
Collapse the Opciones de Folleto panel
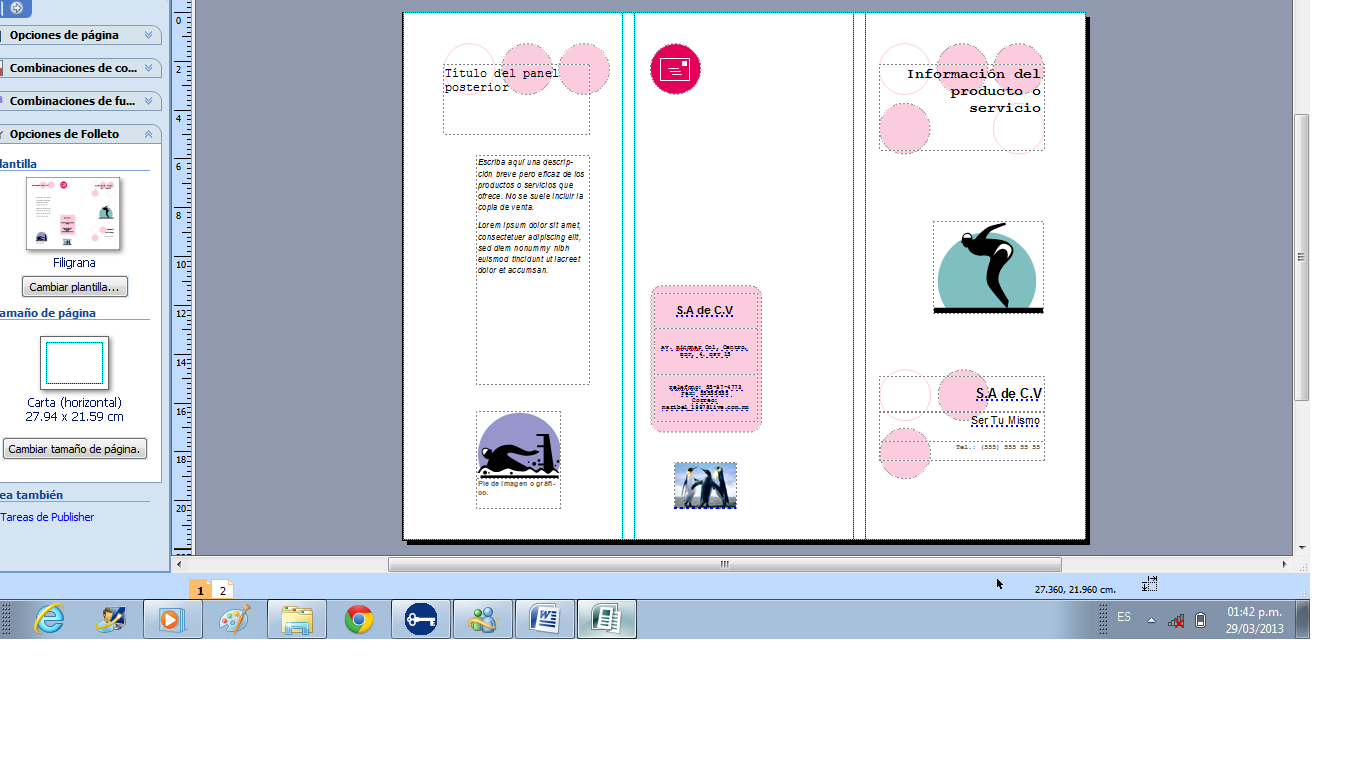[148, 133]
